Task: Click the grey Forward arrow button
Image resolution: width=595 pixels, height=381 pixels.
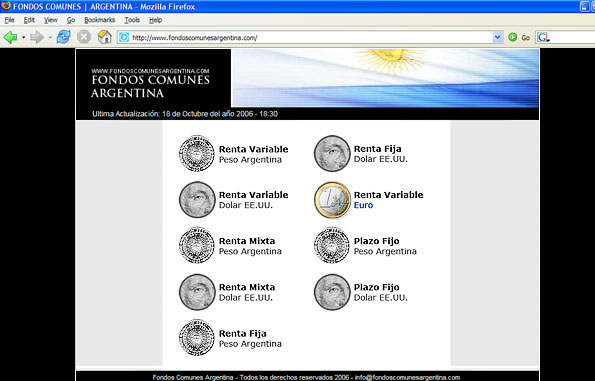Action: click(37, 37)
